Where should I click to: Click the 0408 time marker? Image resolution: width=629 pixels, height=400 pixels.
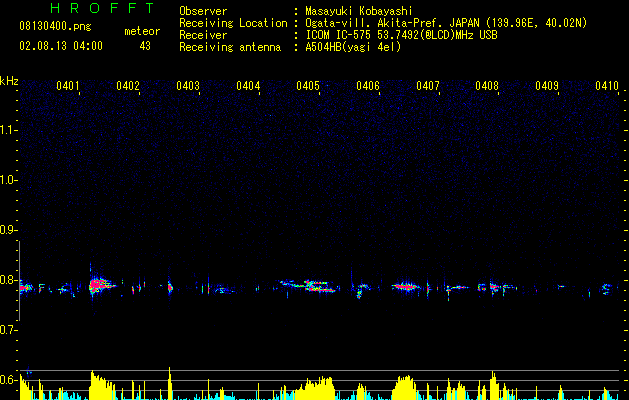point(487,86)
